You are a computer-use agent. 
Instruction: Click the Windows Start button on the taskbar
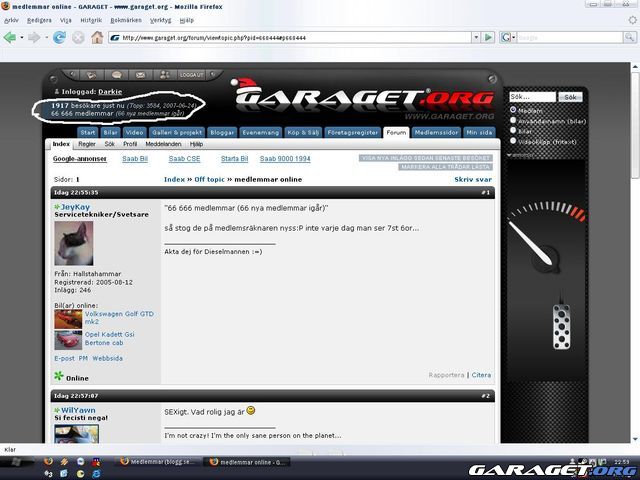tap(17, 462)
